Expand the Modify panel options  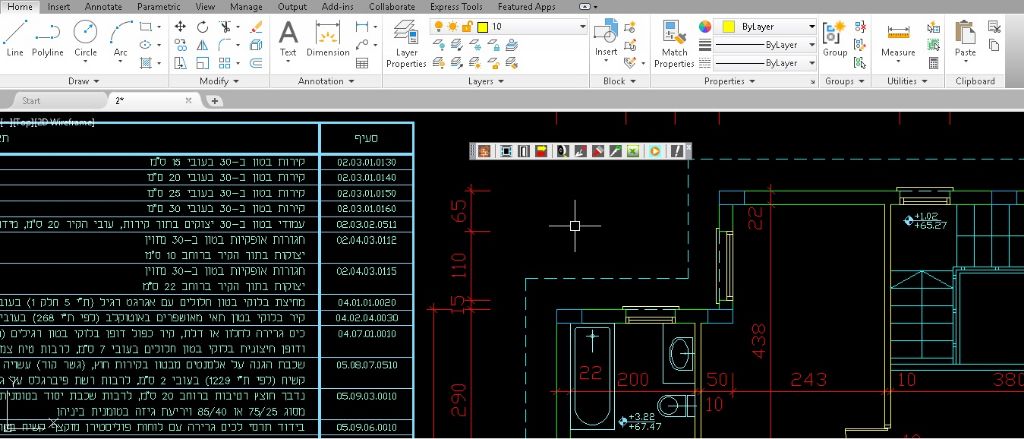(219, 81)
